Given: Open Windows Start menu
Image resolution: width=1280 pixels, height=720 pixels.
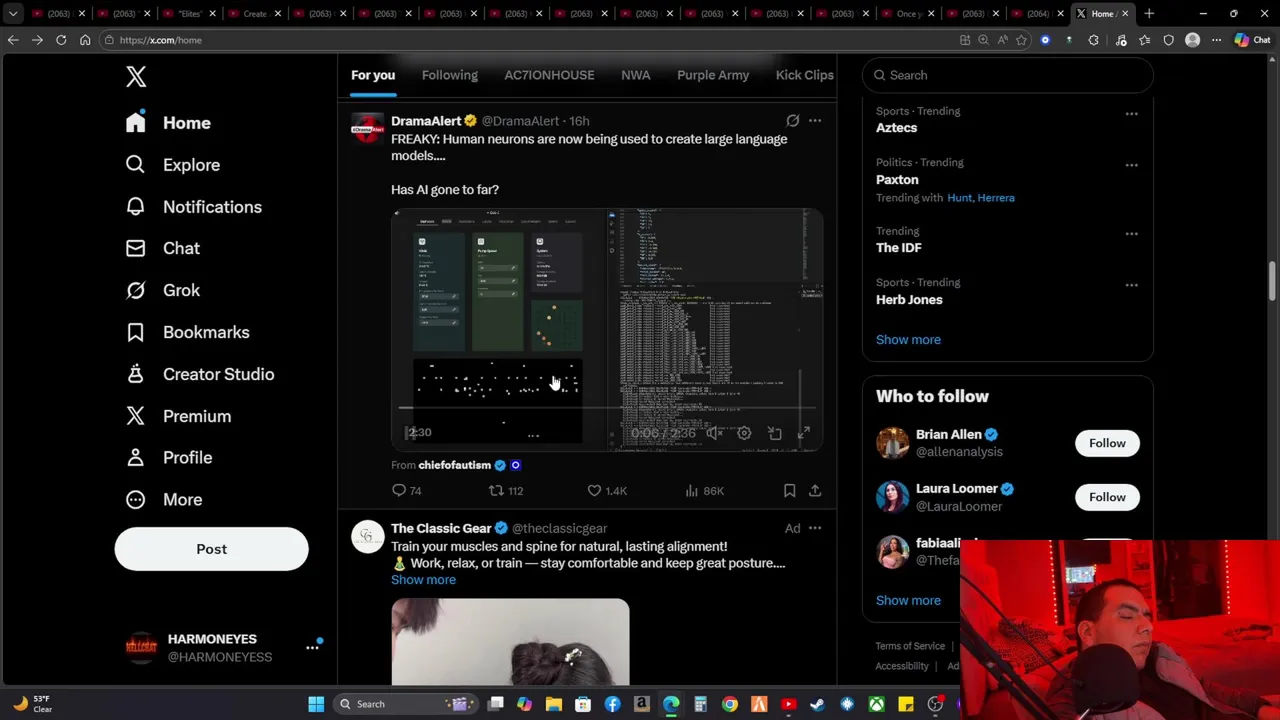Looking at the screenshot, I should [x=316, y=704].
